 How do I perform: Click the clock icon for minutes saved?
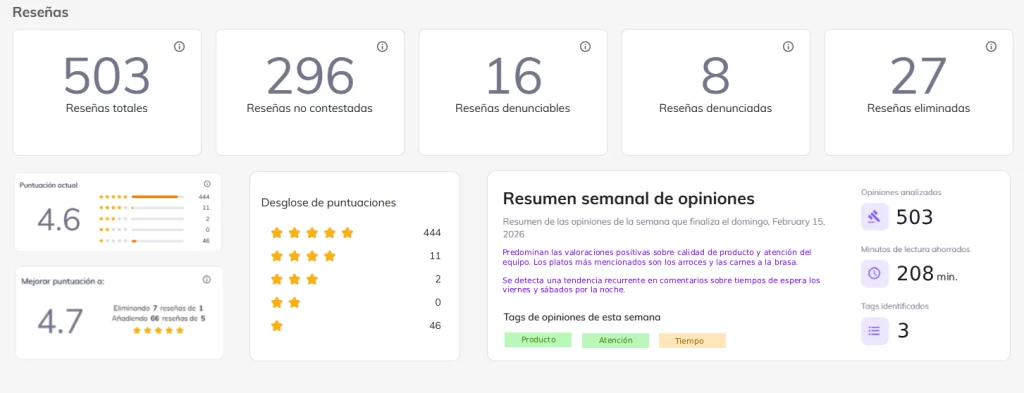pos(874,274)
